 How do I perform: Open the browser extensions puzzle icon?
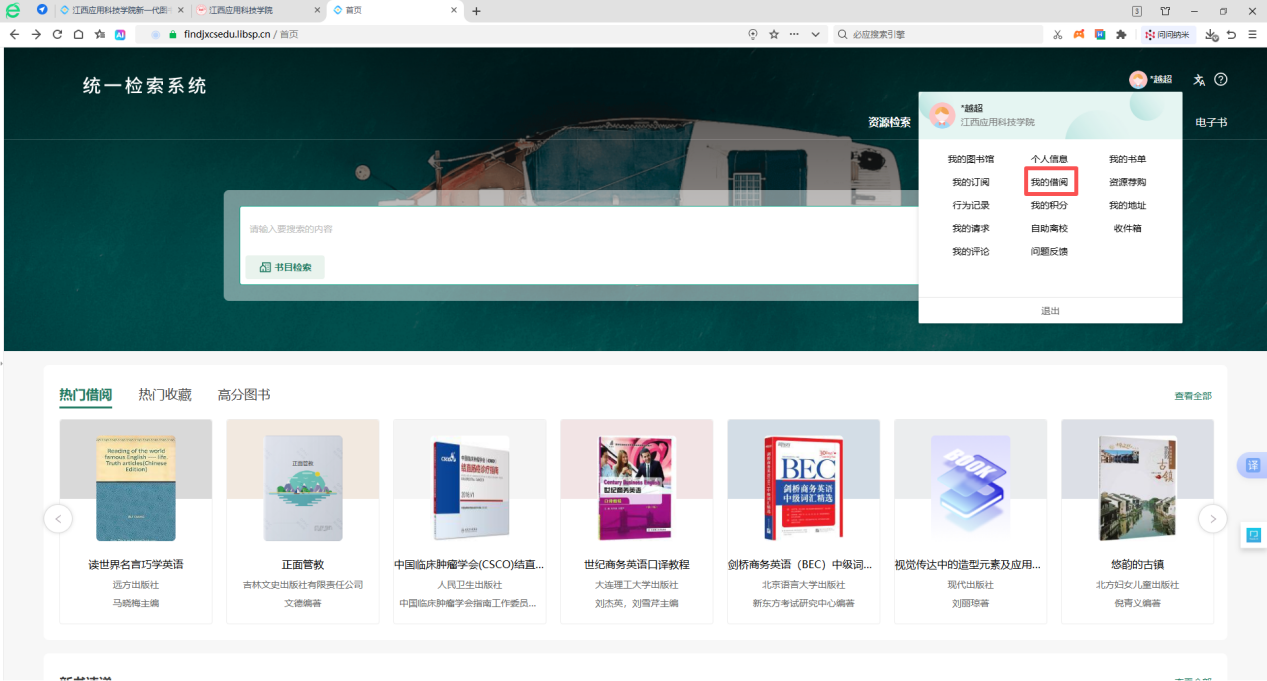pyautogui.click(x=1121, y=34)
